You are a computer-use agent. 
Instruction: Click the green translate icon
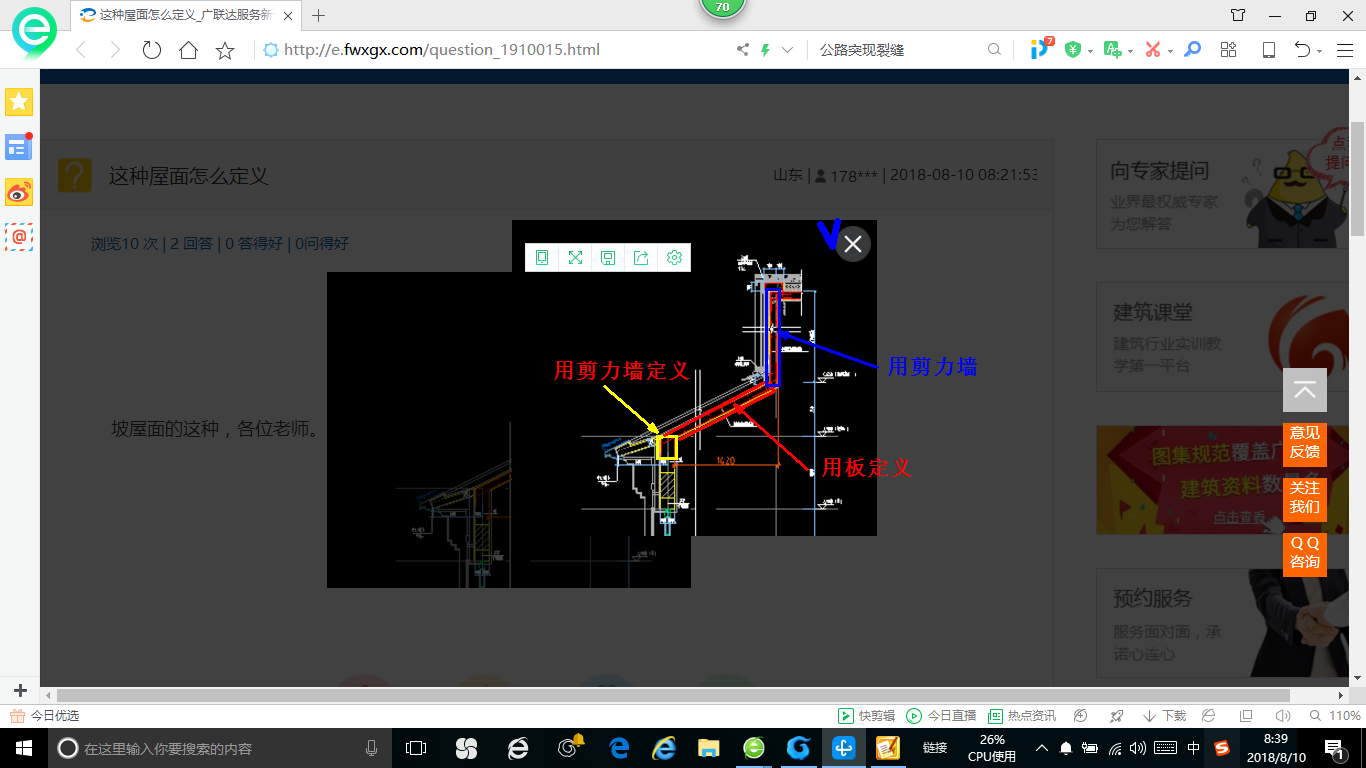coord(1112,50)
